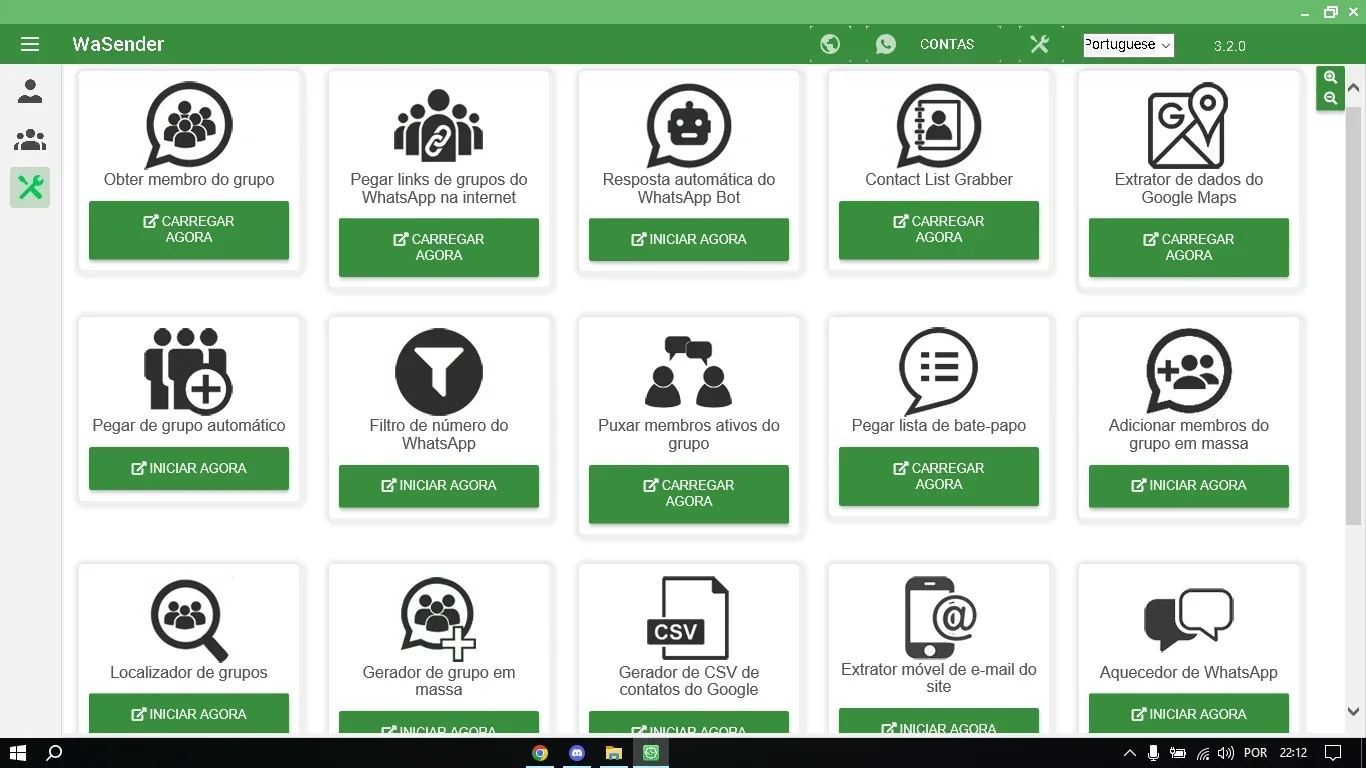The height and width of the screenshot is (768, 1366).
Task: Click the Aquecedor de WhatsApp icon
Action: pos(1188,620)
